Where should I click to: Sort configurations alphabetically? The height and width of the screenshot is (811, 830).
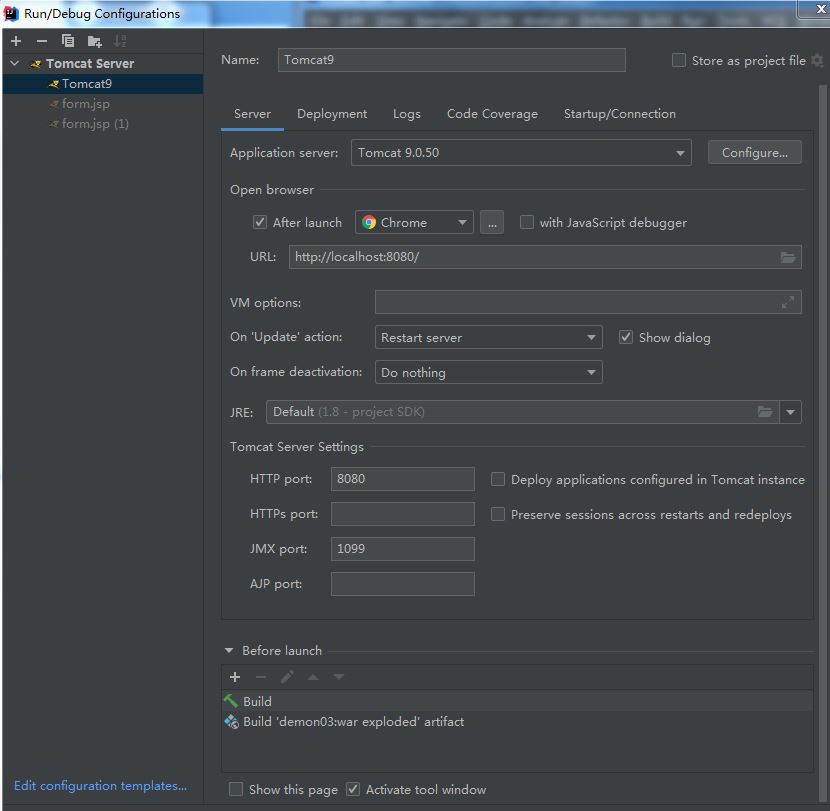pos(120,41)
